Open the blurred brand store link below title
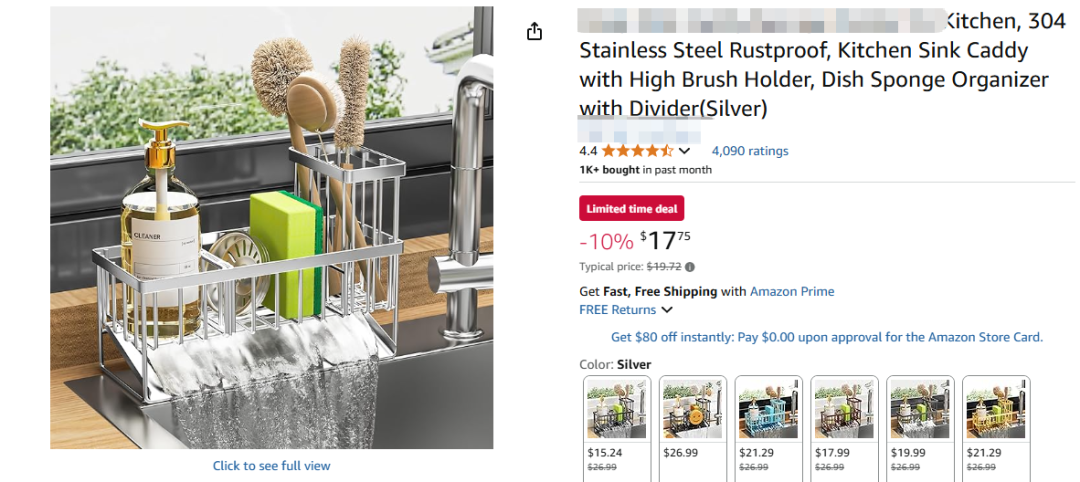 pos(640,131)
